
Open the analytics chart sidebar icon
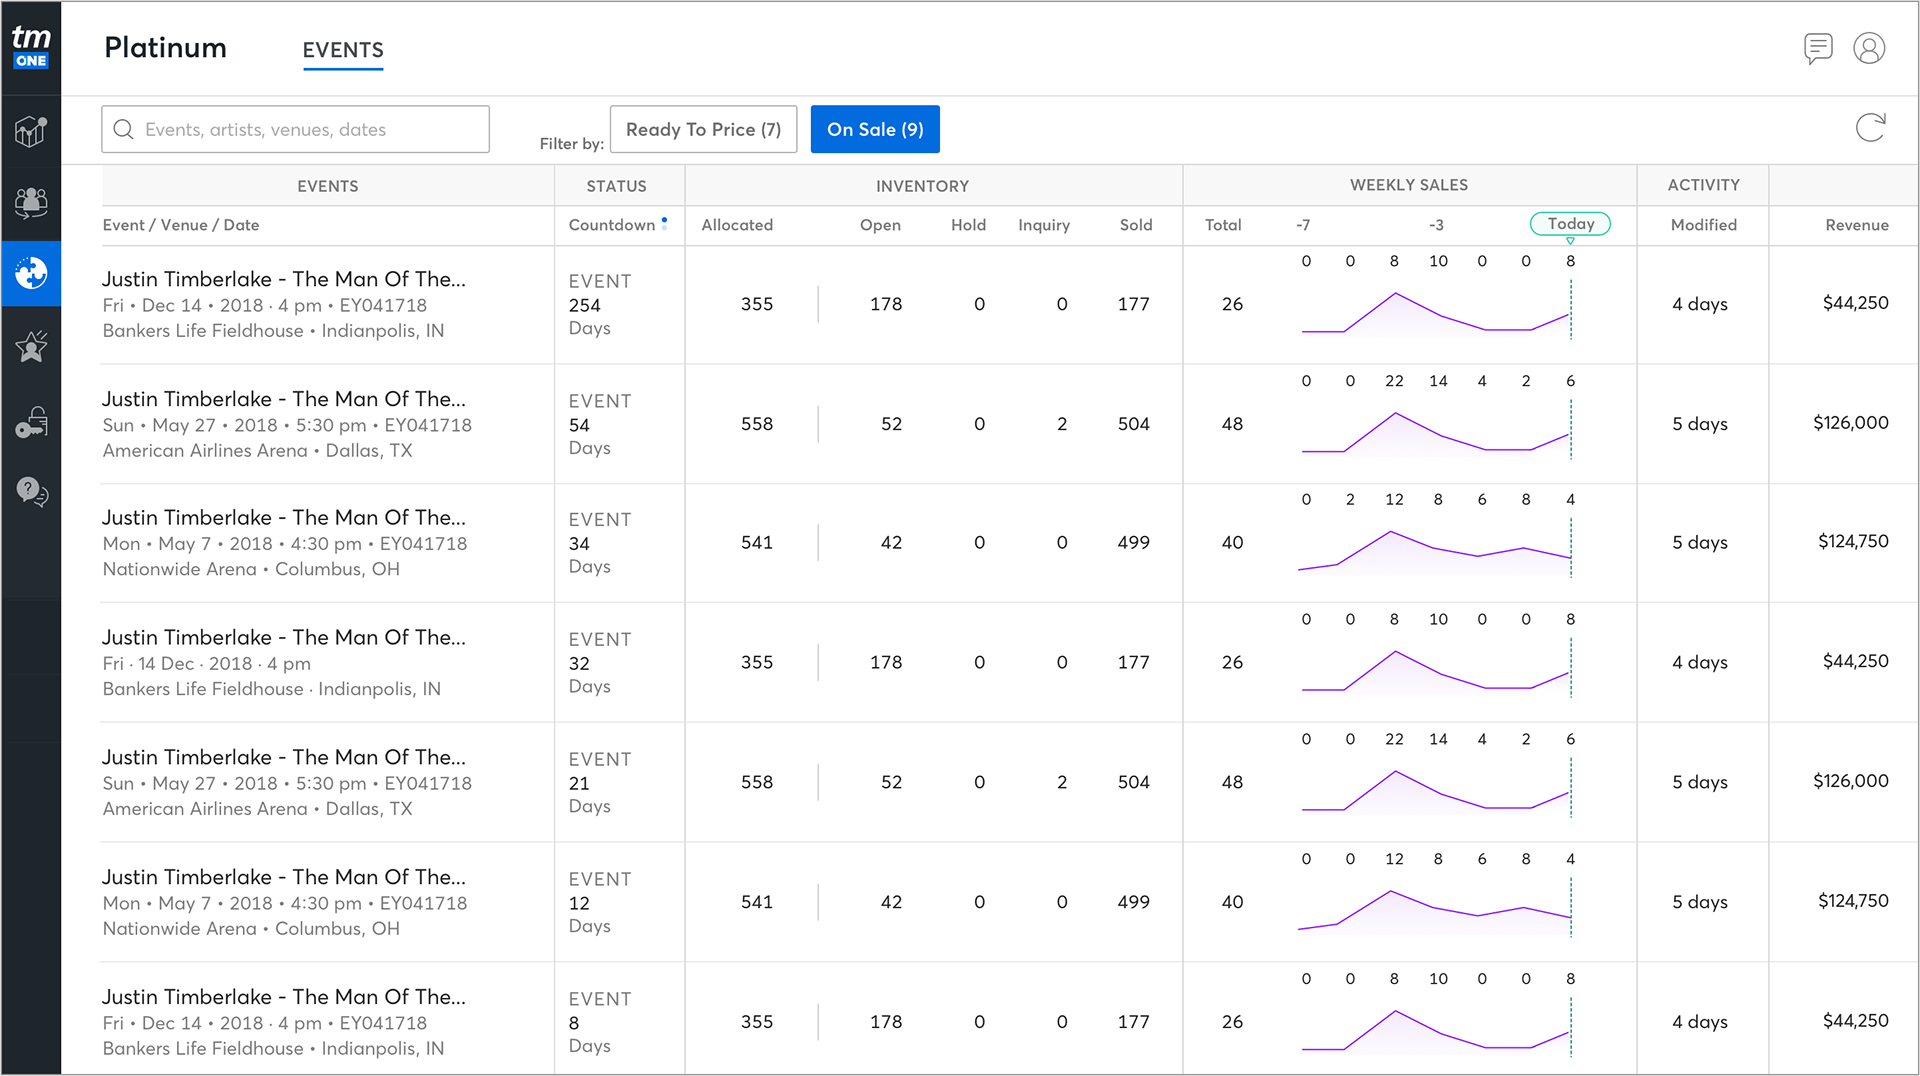[31, 131]
